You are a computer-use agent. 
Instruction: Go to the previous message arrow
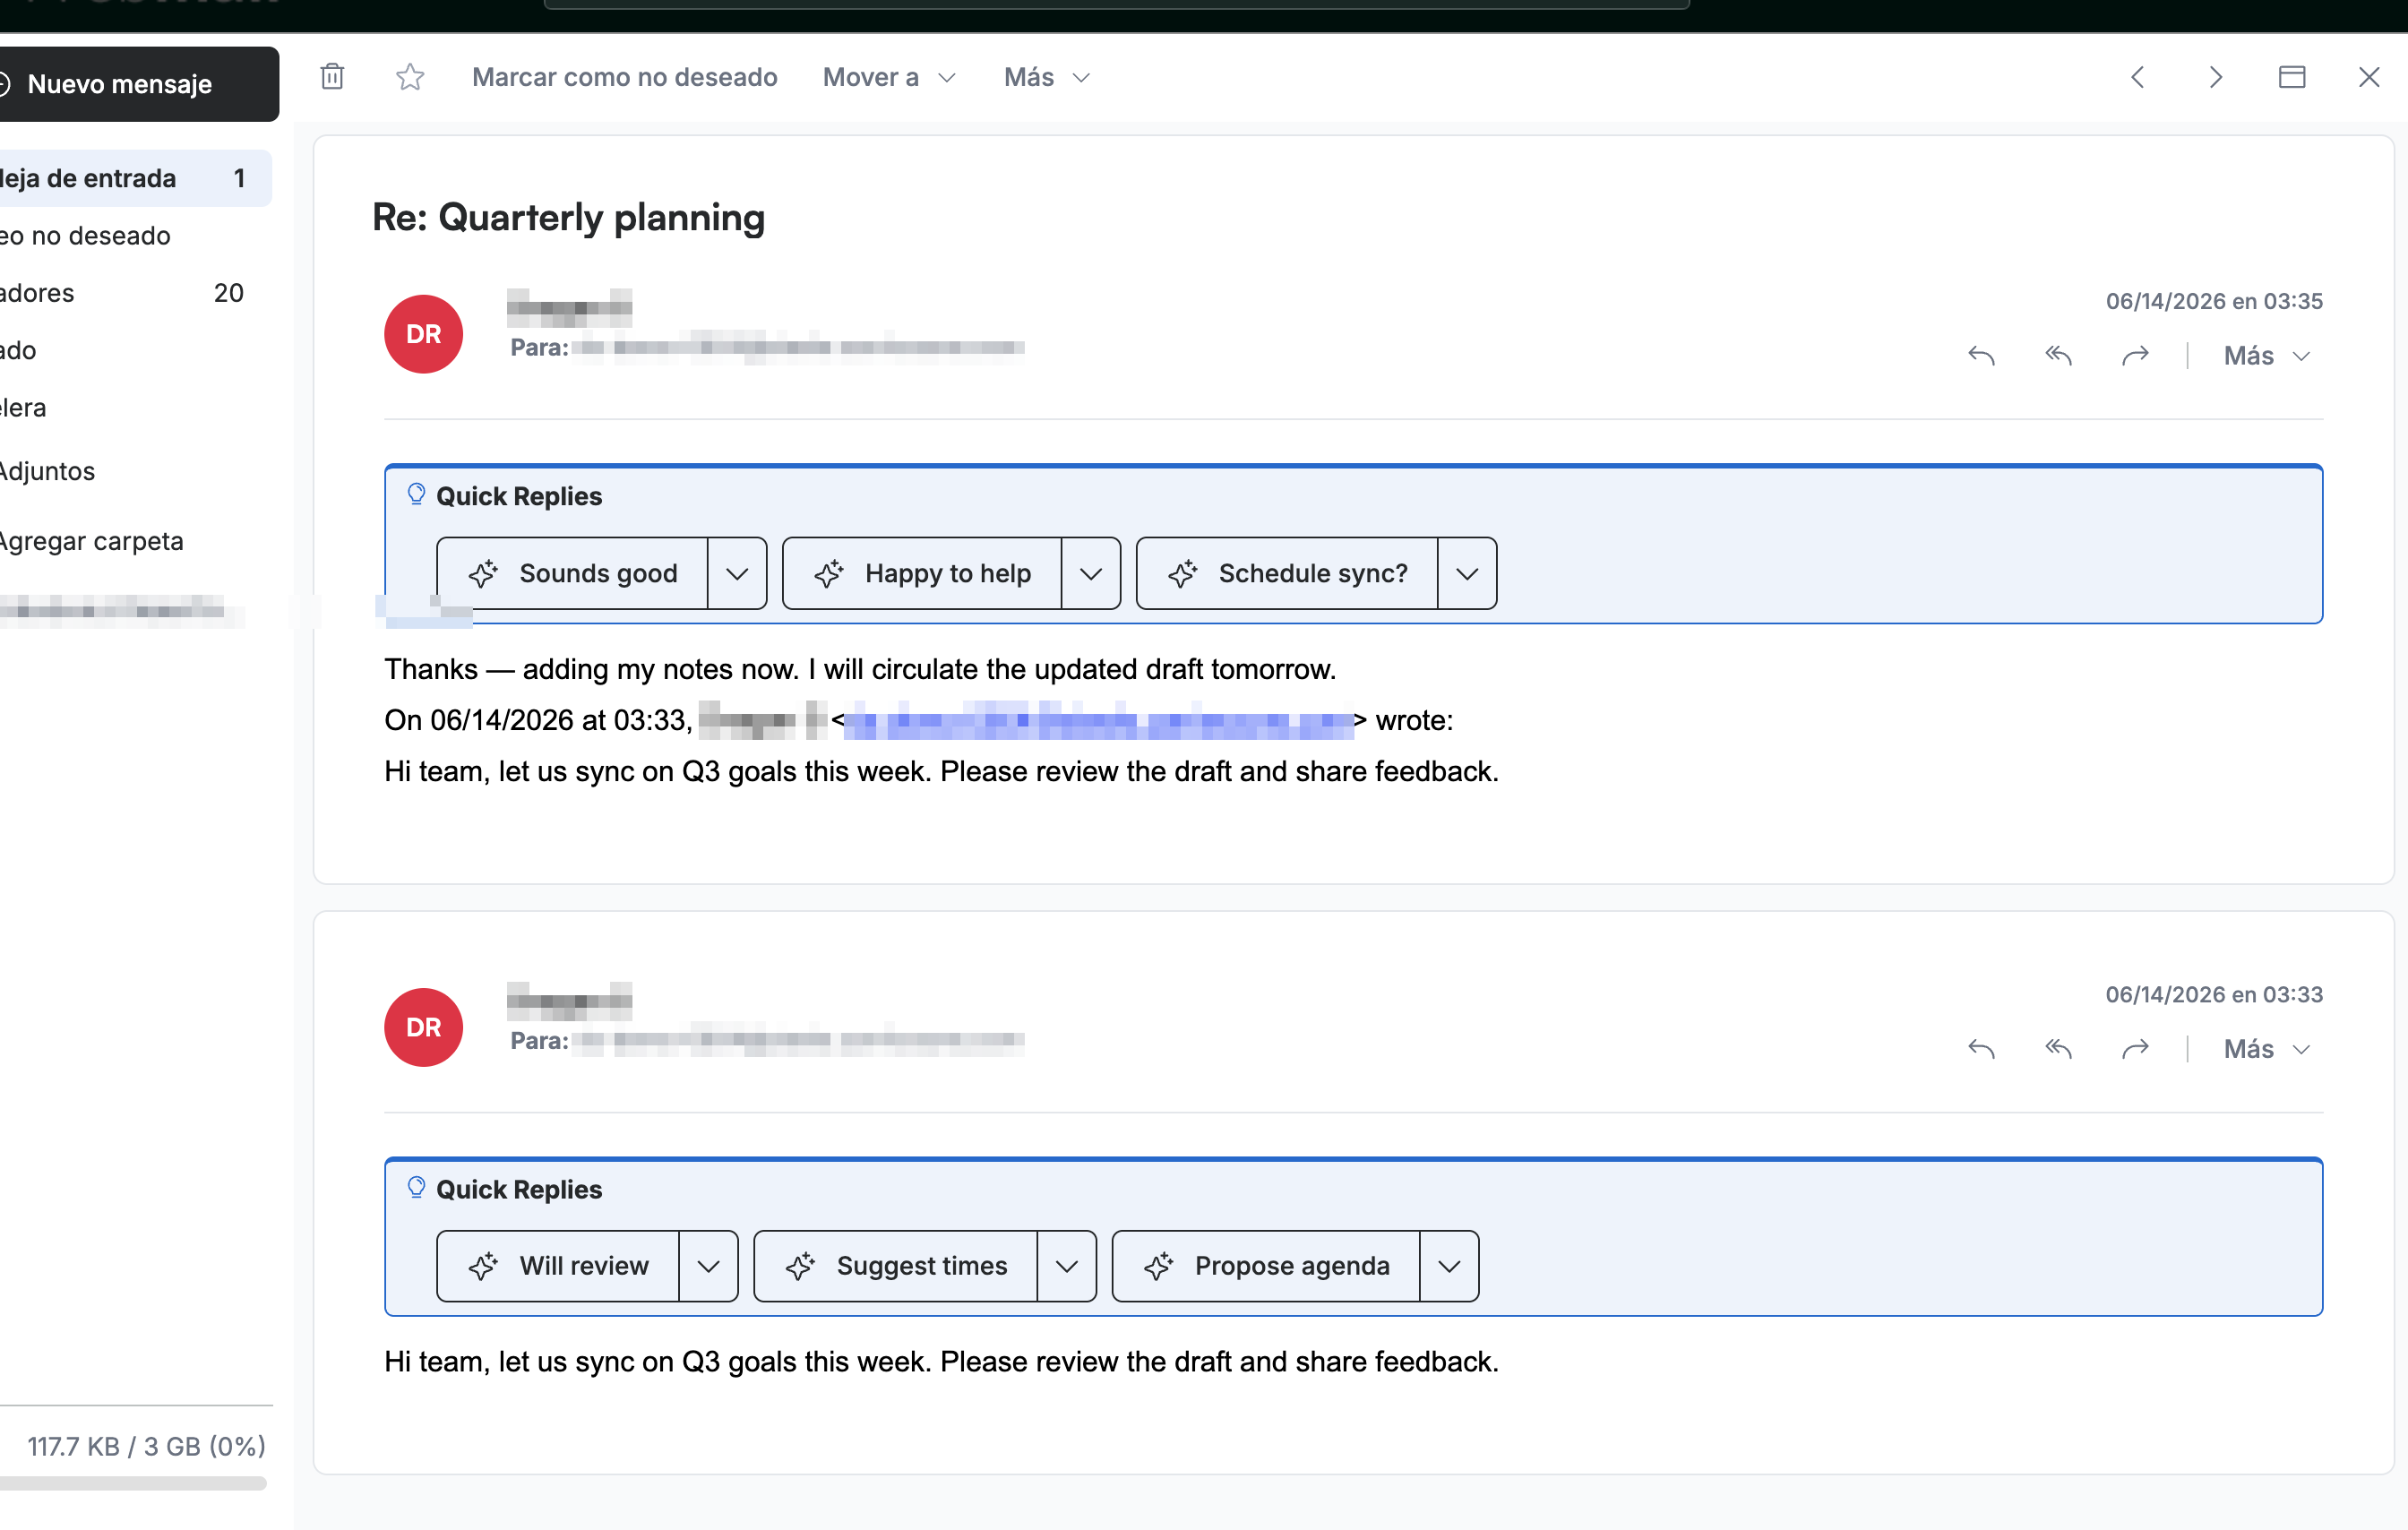click(x=2137, y=77)
